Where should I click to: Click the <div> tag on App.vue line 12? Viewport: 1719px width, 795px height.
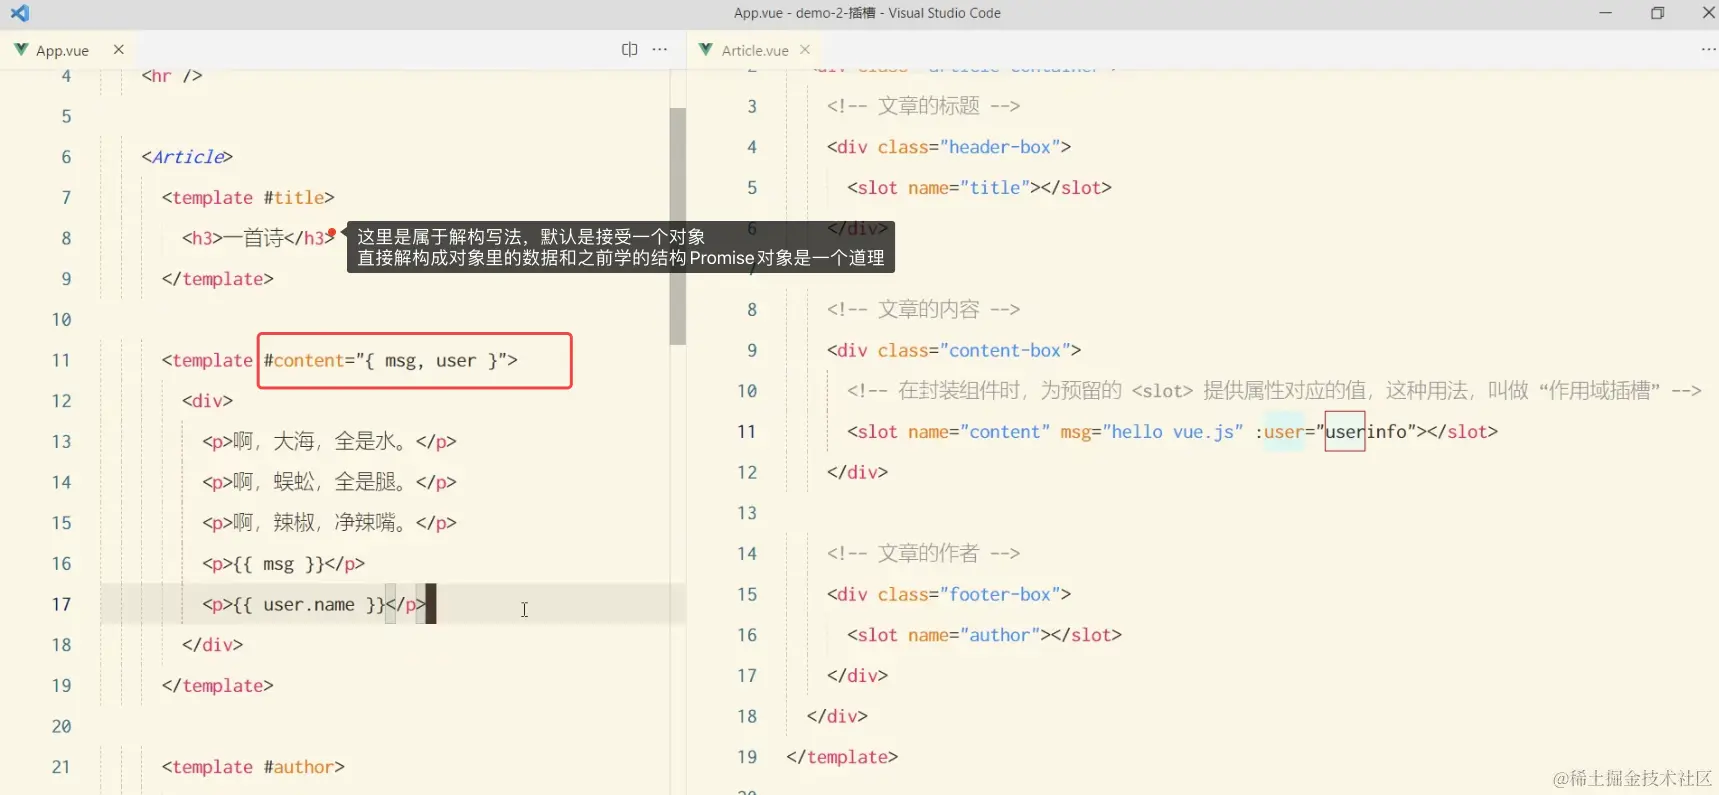(207, 401)
